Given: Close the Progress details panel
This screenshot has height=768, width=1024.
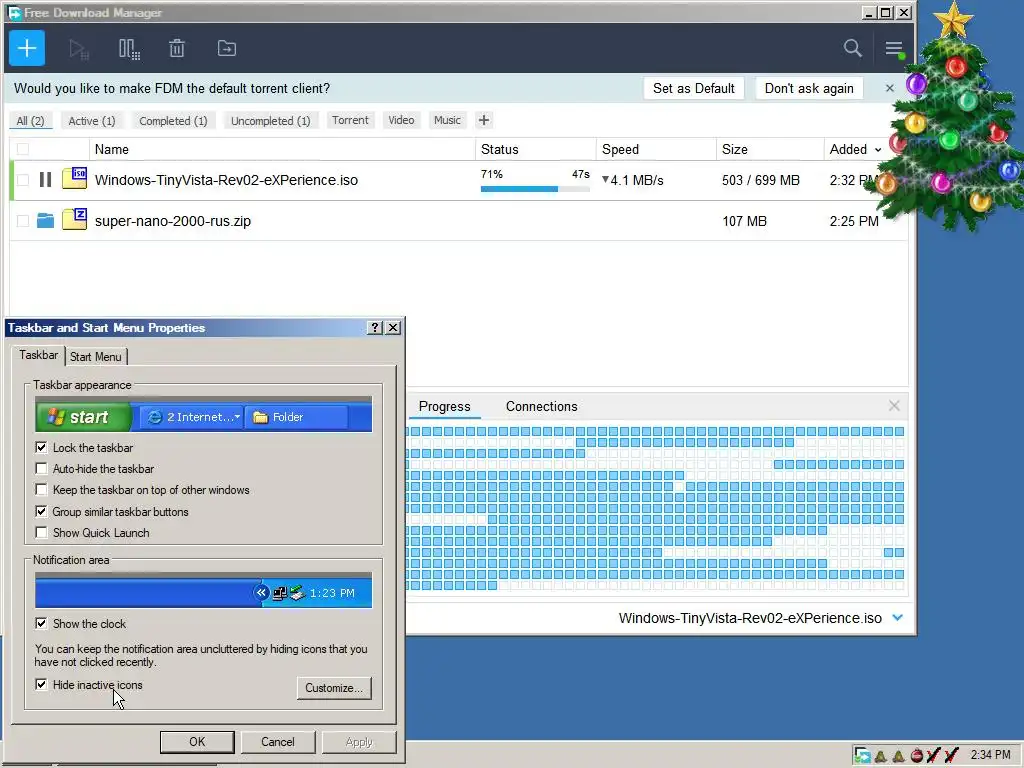Looking at the screenshot, I should [x=894, y=406].
